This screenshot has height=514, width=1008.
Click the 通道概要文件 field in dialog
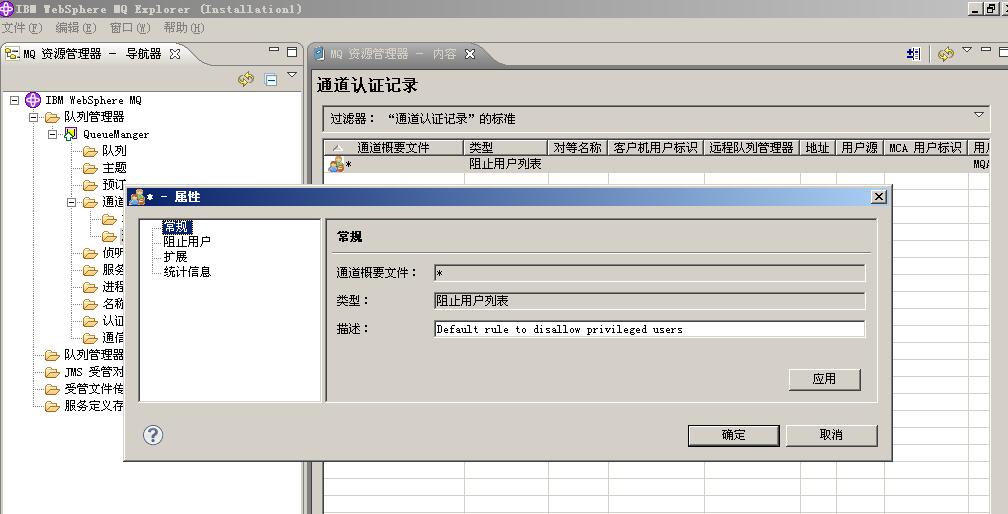pyautogui.click(x=649, y=273)
